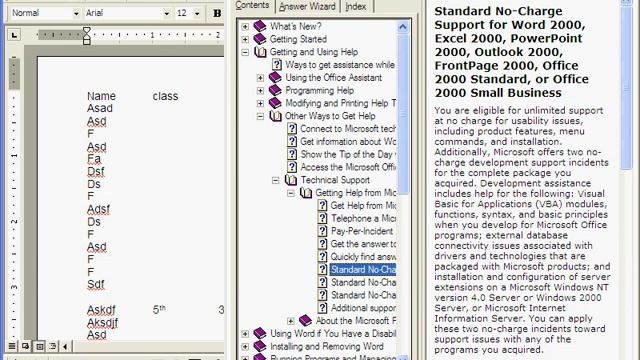Click topic icon for Telephone a Microsoft
The width and height of the screenshot is (640, 360).
322,218
